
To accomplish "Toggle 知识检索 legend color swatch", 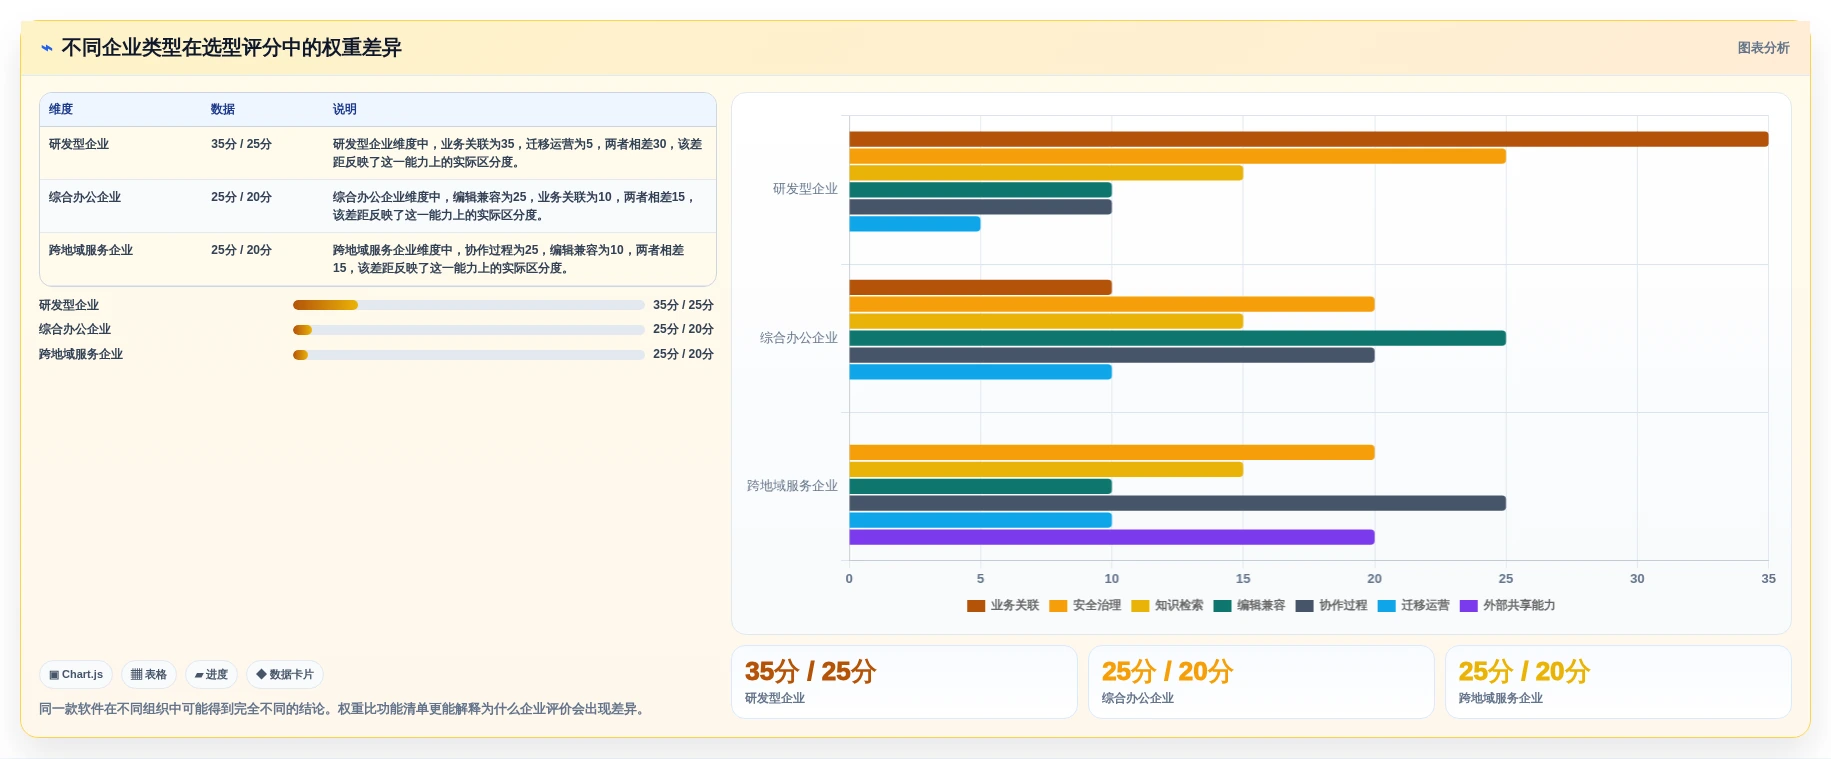I will 1140,606.
